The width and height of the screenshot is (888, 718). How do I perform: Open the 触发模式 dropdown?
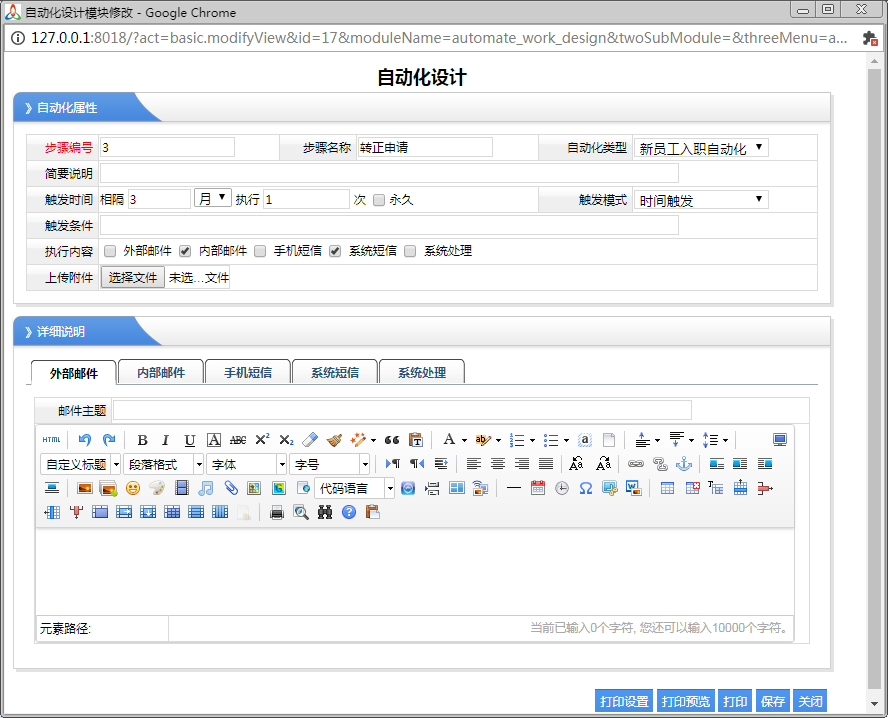tap(701, 200)
